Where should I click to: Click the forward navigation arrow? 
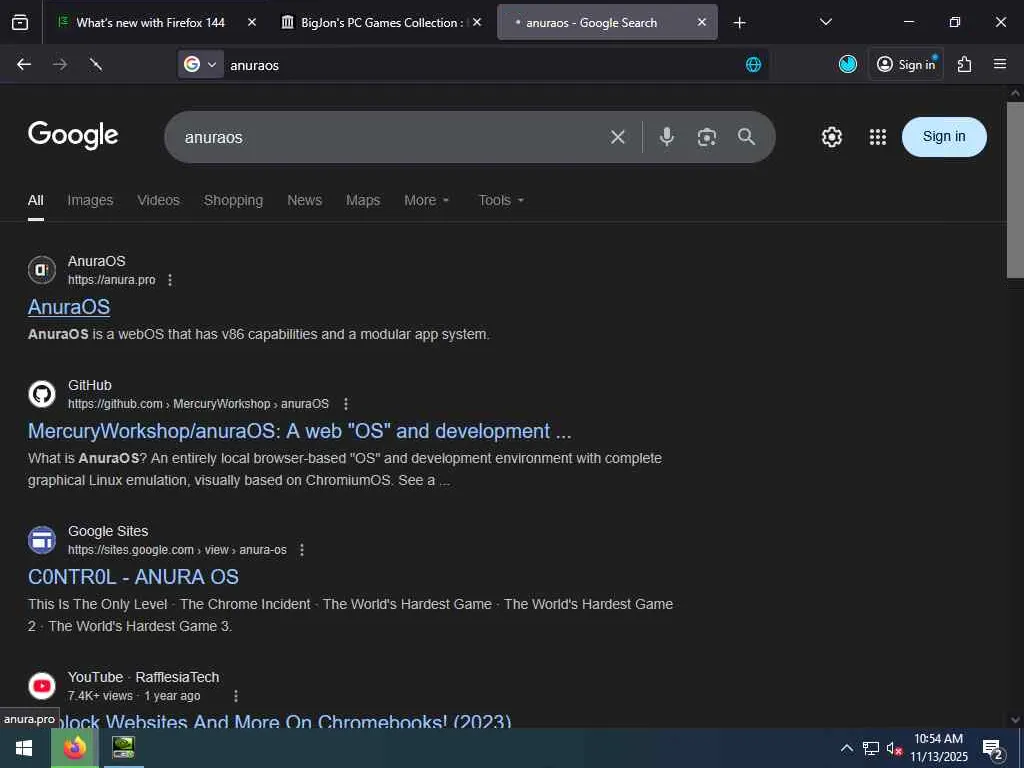[60, 65]
